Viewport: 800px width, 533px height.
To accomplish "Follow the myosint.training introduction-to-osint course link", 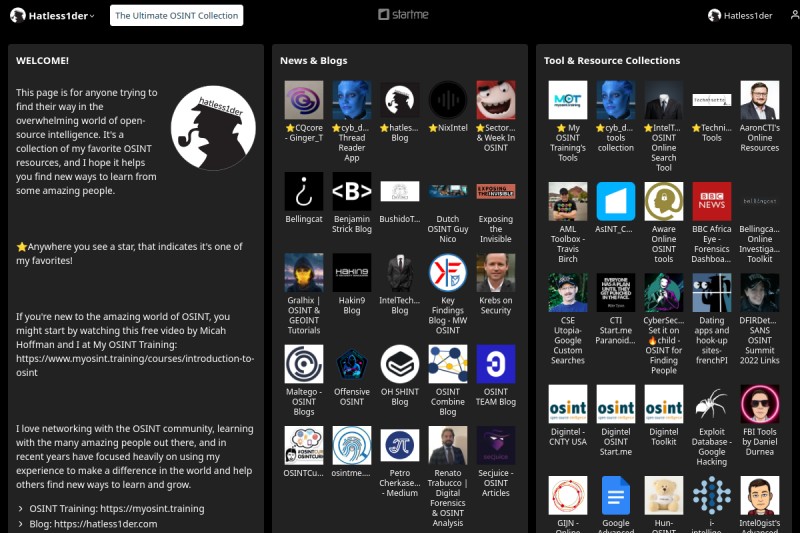I will 135,365.
